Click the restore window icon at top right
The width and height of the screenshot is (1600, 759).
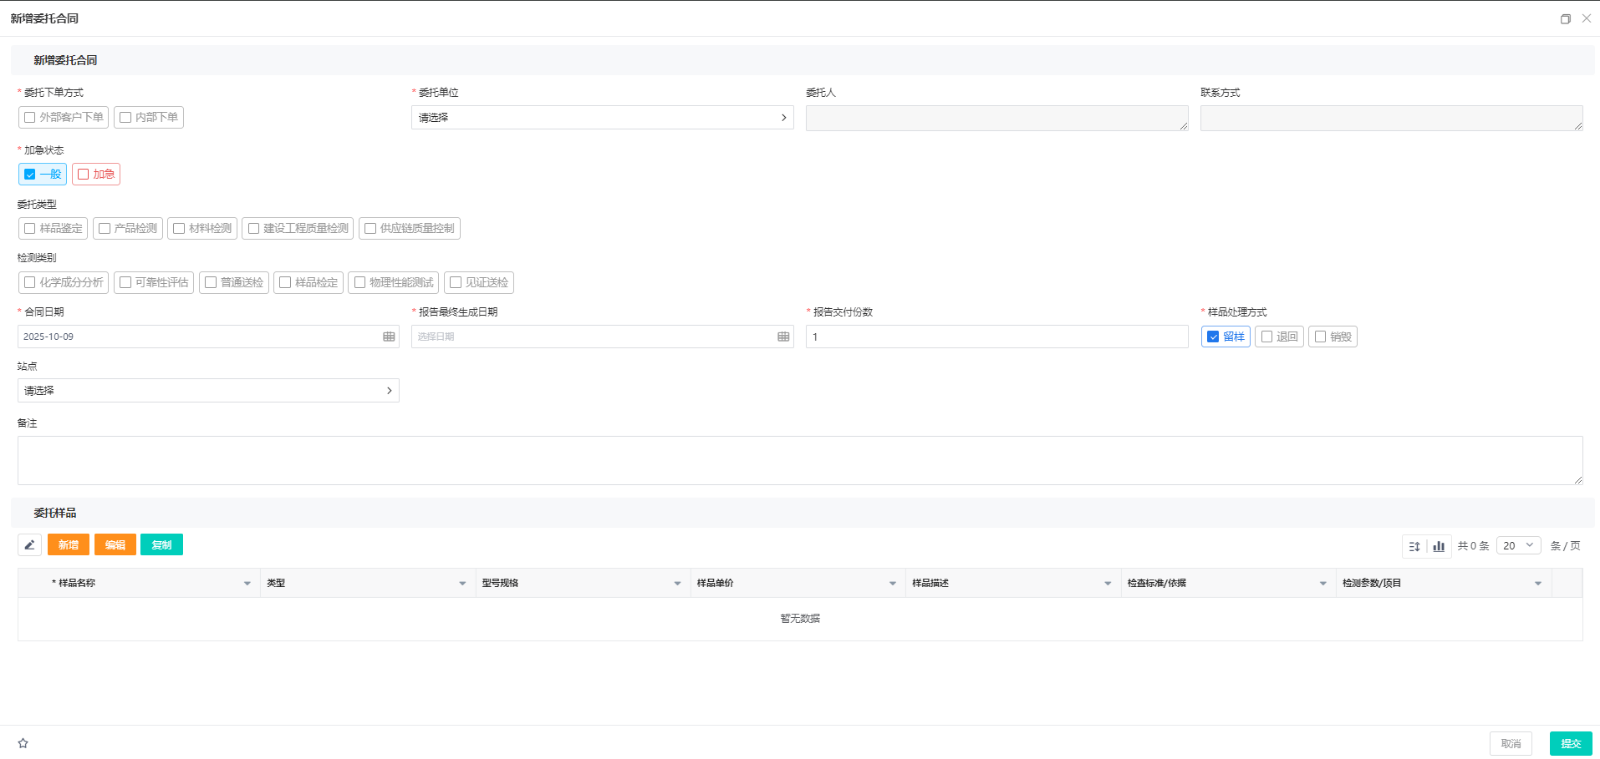tap(1565, 19)
